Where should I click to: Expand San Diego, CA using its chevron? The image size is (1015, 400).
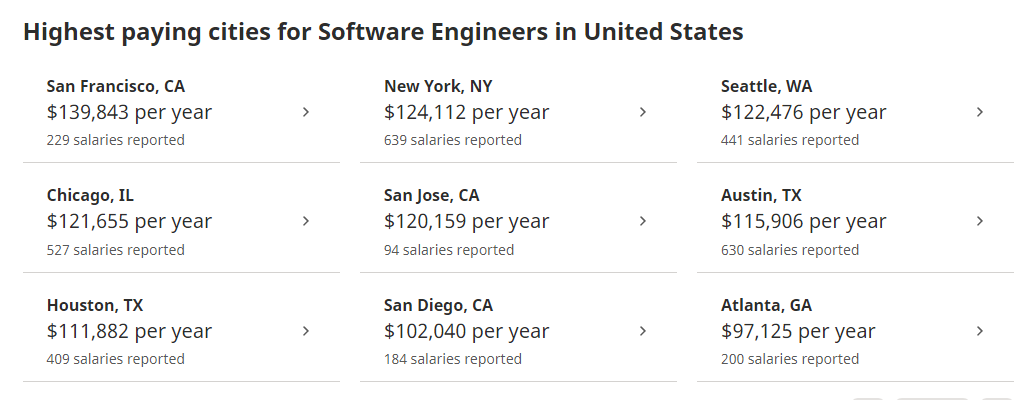(x=643, y=331)
